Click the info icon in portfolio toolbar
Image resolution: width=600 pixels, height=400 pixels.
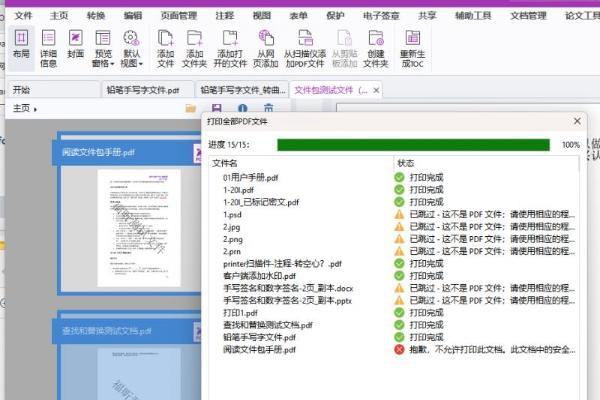point(243,108)
